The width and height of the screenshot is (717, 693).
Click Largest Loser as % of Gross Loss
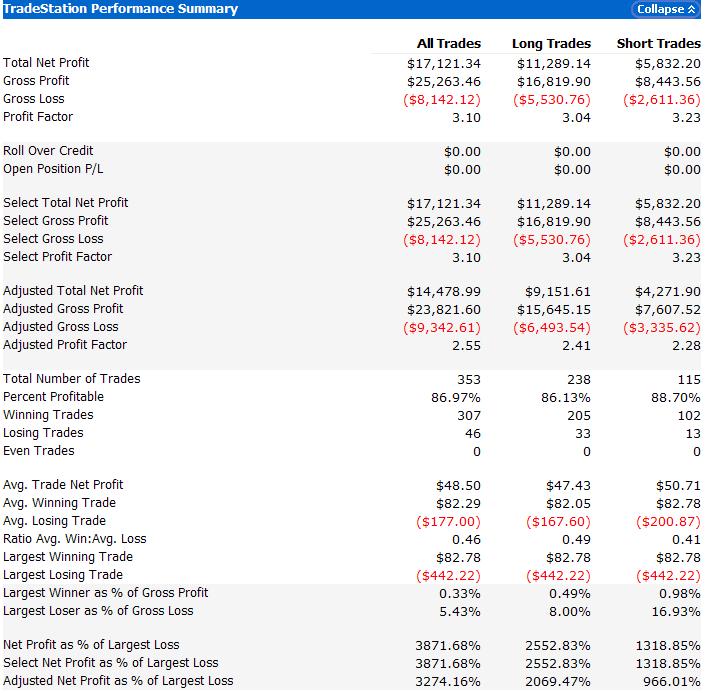point(98,611)
